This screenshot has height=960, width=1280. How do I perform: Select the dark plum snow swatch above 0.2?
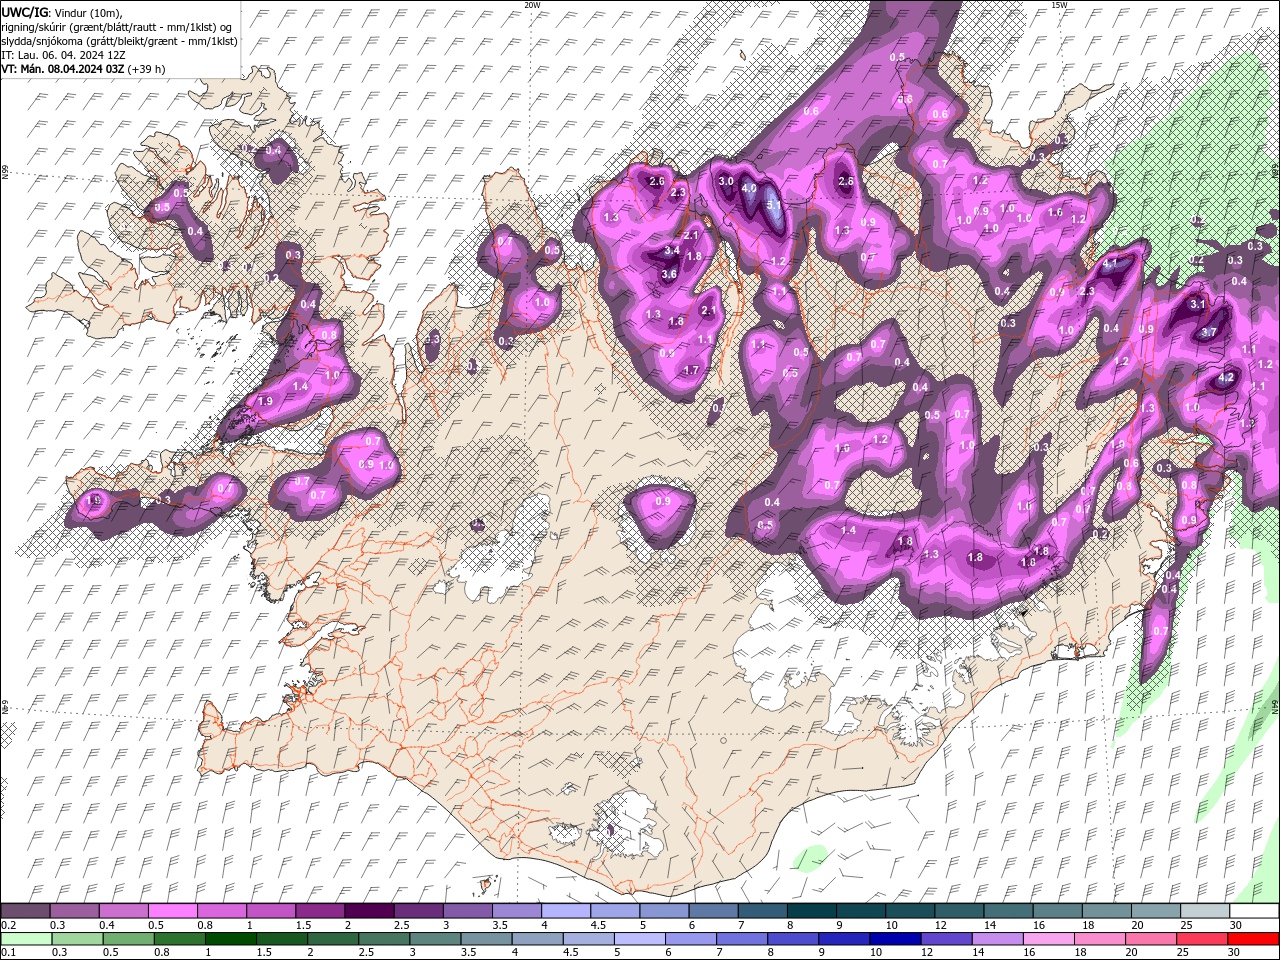click(x=26, y=911)
